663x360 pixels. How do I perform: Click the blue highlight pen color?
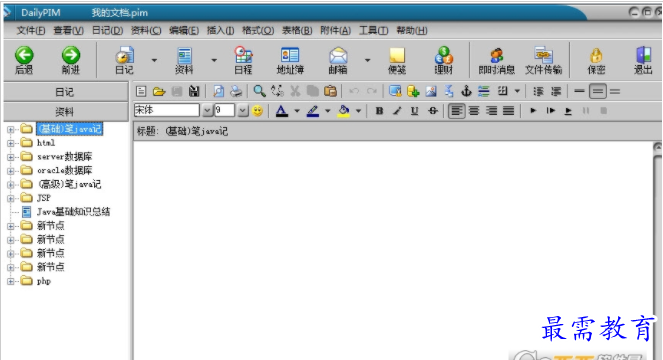(x=313, y=111)
